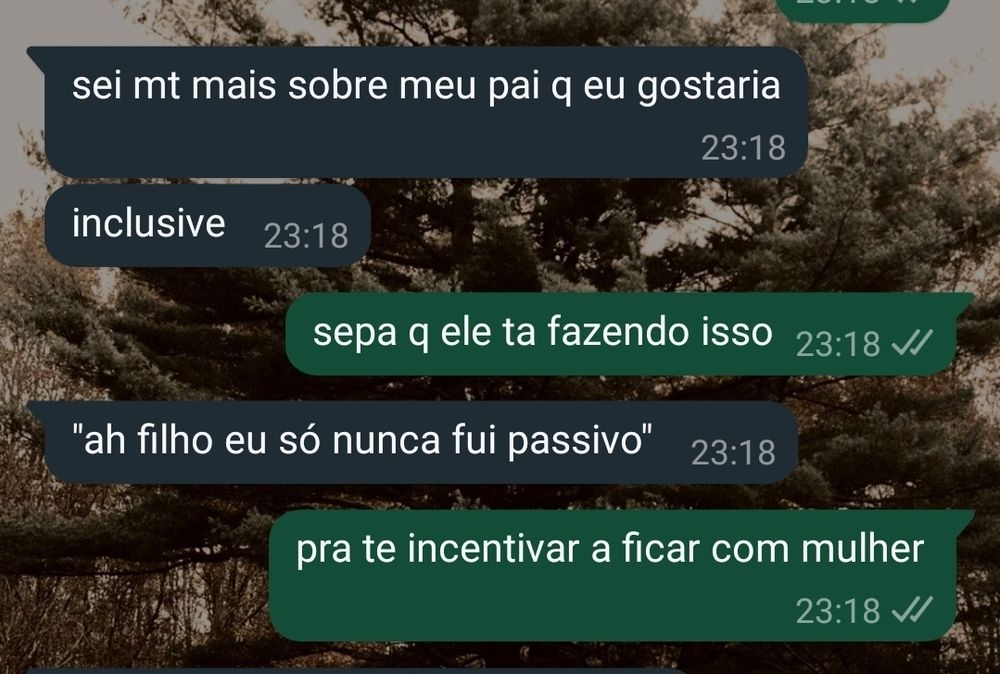
Task: Tap the partially visible green bubble at top
Action: [x=863, y=10]
